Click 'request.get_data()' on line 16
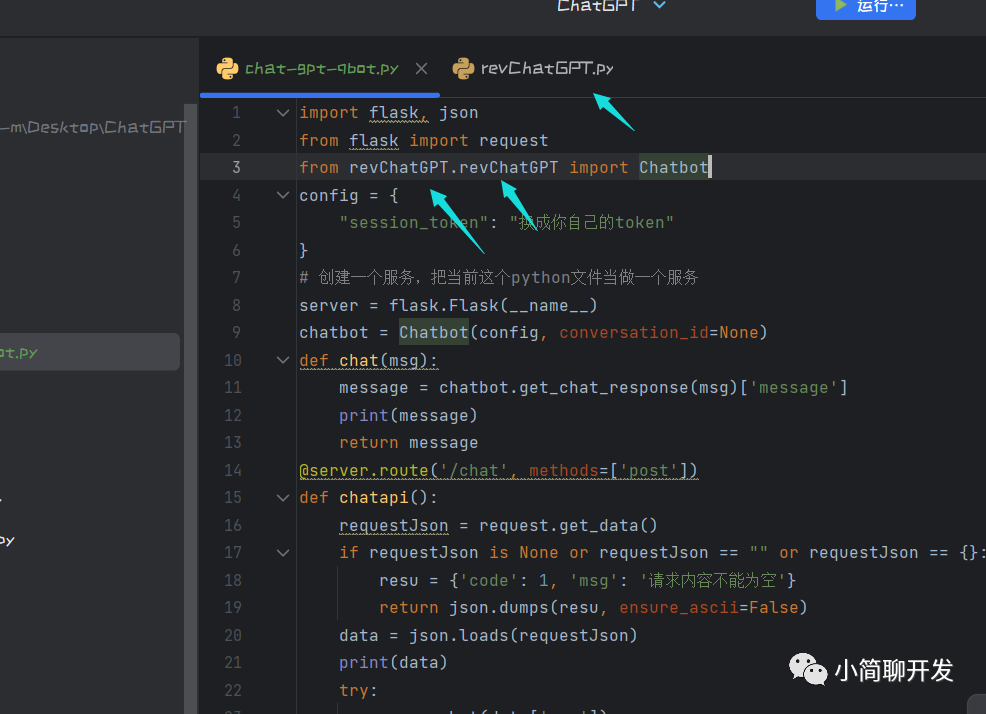The height and width of the screenshot is (714, 986). [x=568, y=525]
